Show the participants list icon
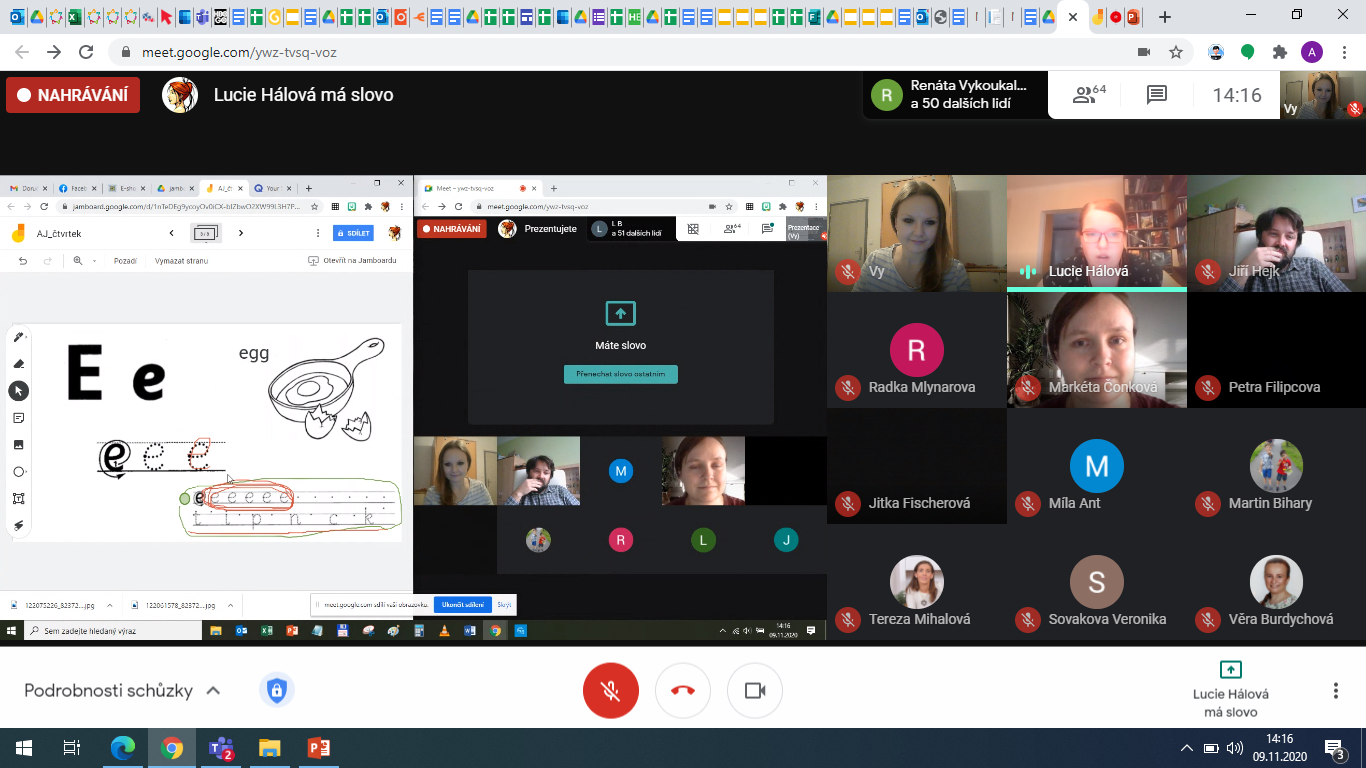This screenshot has height=768, width=1366. point(1088,95)
